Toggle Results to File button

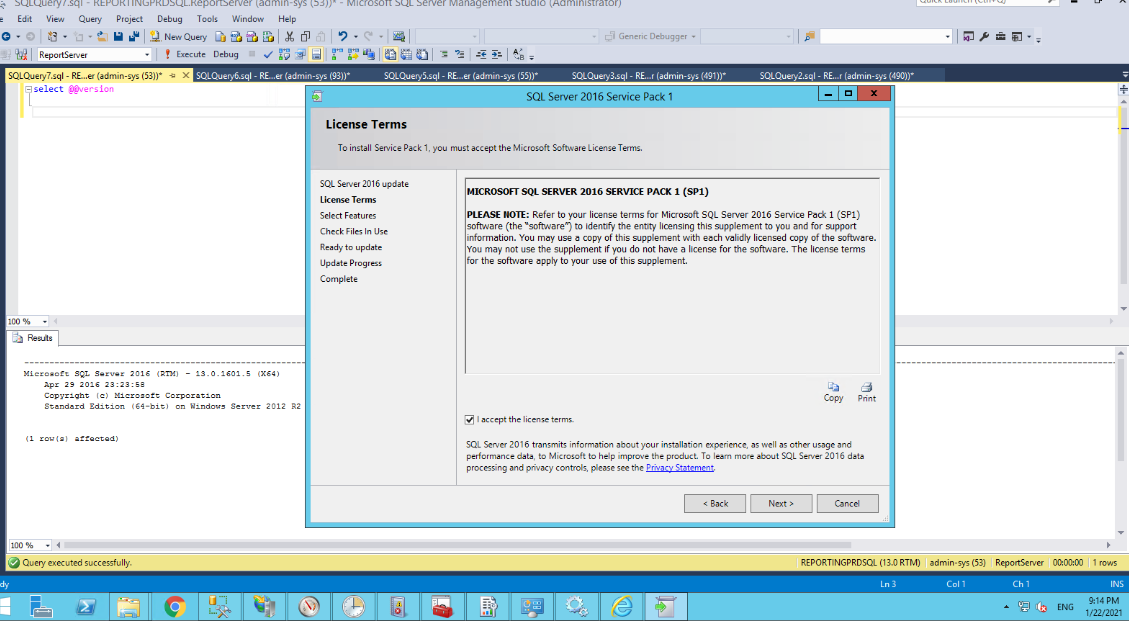tap(422, 54)
